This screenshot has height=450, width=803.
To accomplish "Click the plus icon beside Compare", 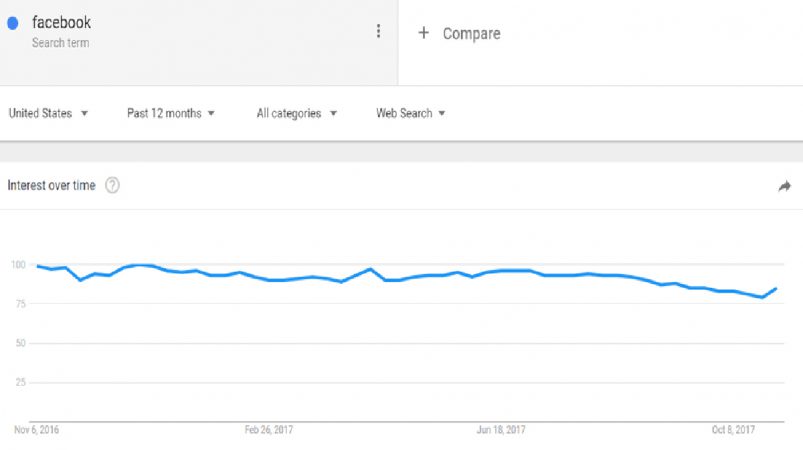I will pyautogui.click(x=424, y=33).
